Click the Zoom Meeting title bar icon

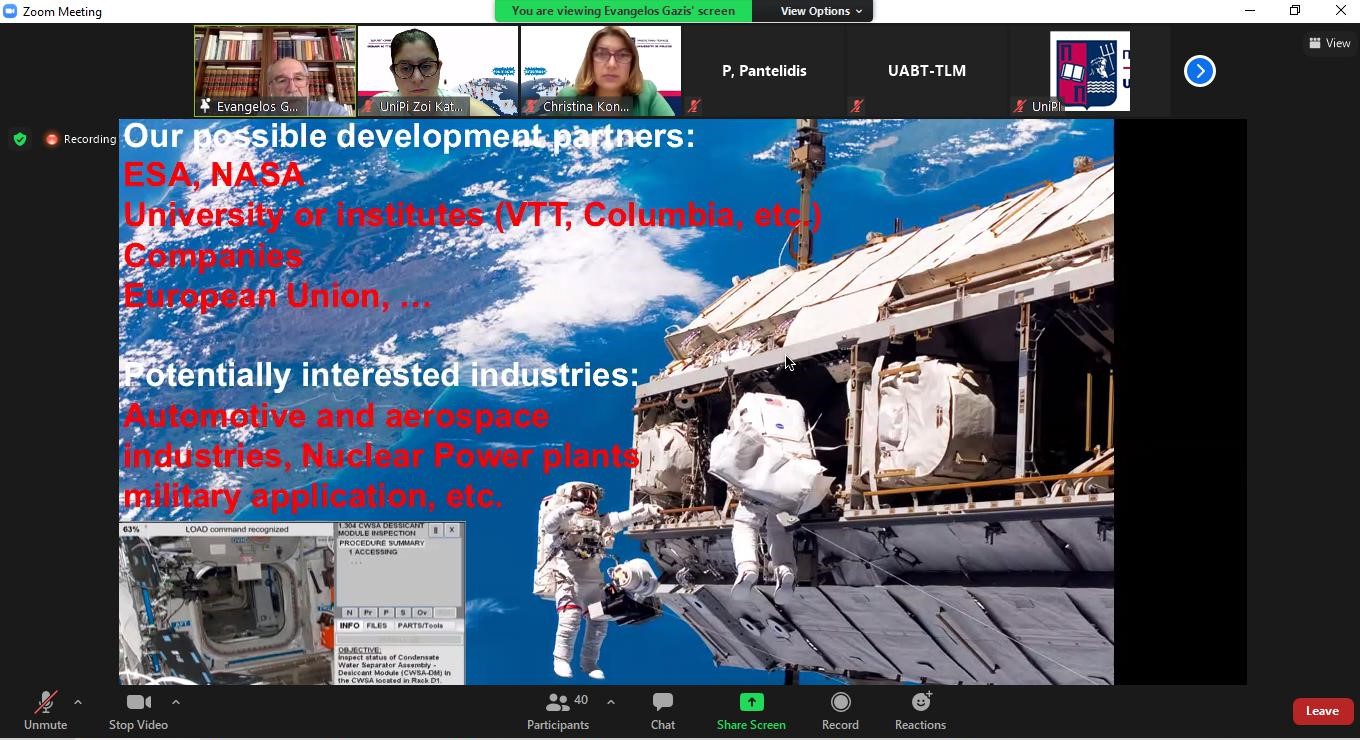(x=10, y=11)
